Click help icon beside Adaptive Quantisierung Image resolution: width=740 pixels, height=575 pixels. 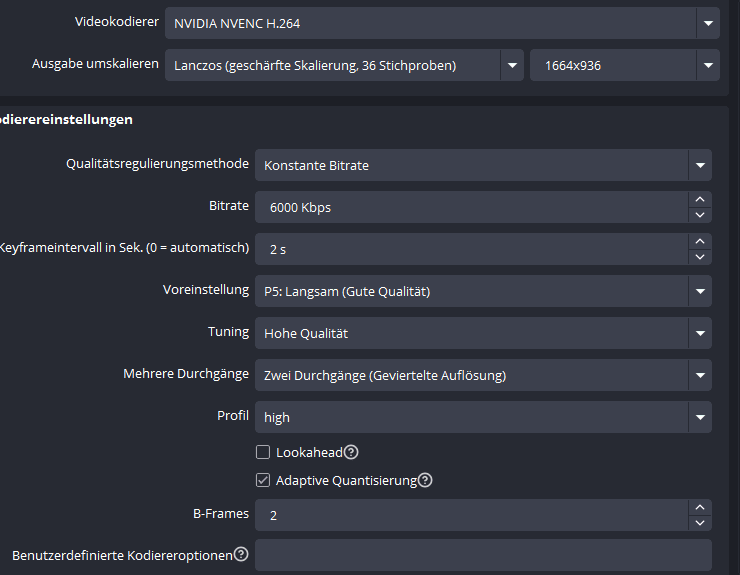425,480
